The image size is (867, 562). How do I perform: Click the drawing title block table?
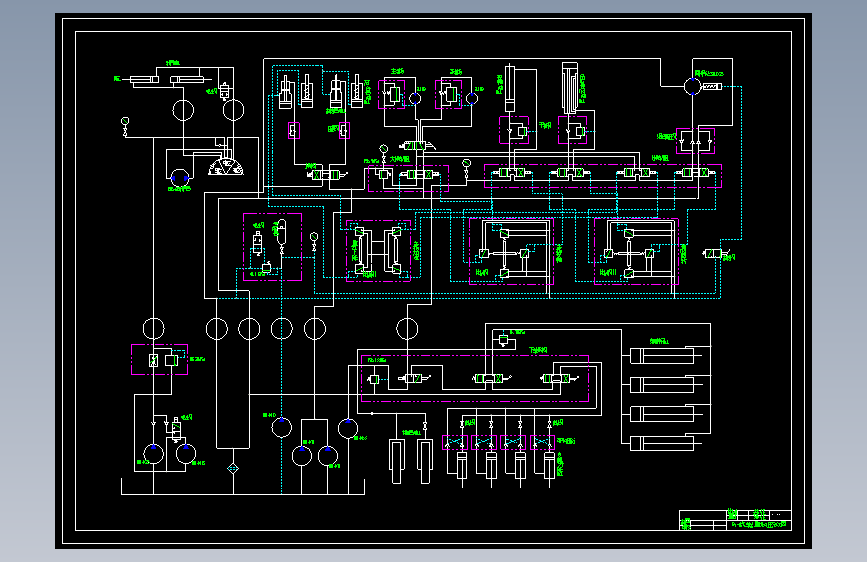[735, 520]
